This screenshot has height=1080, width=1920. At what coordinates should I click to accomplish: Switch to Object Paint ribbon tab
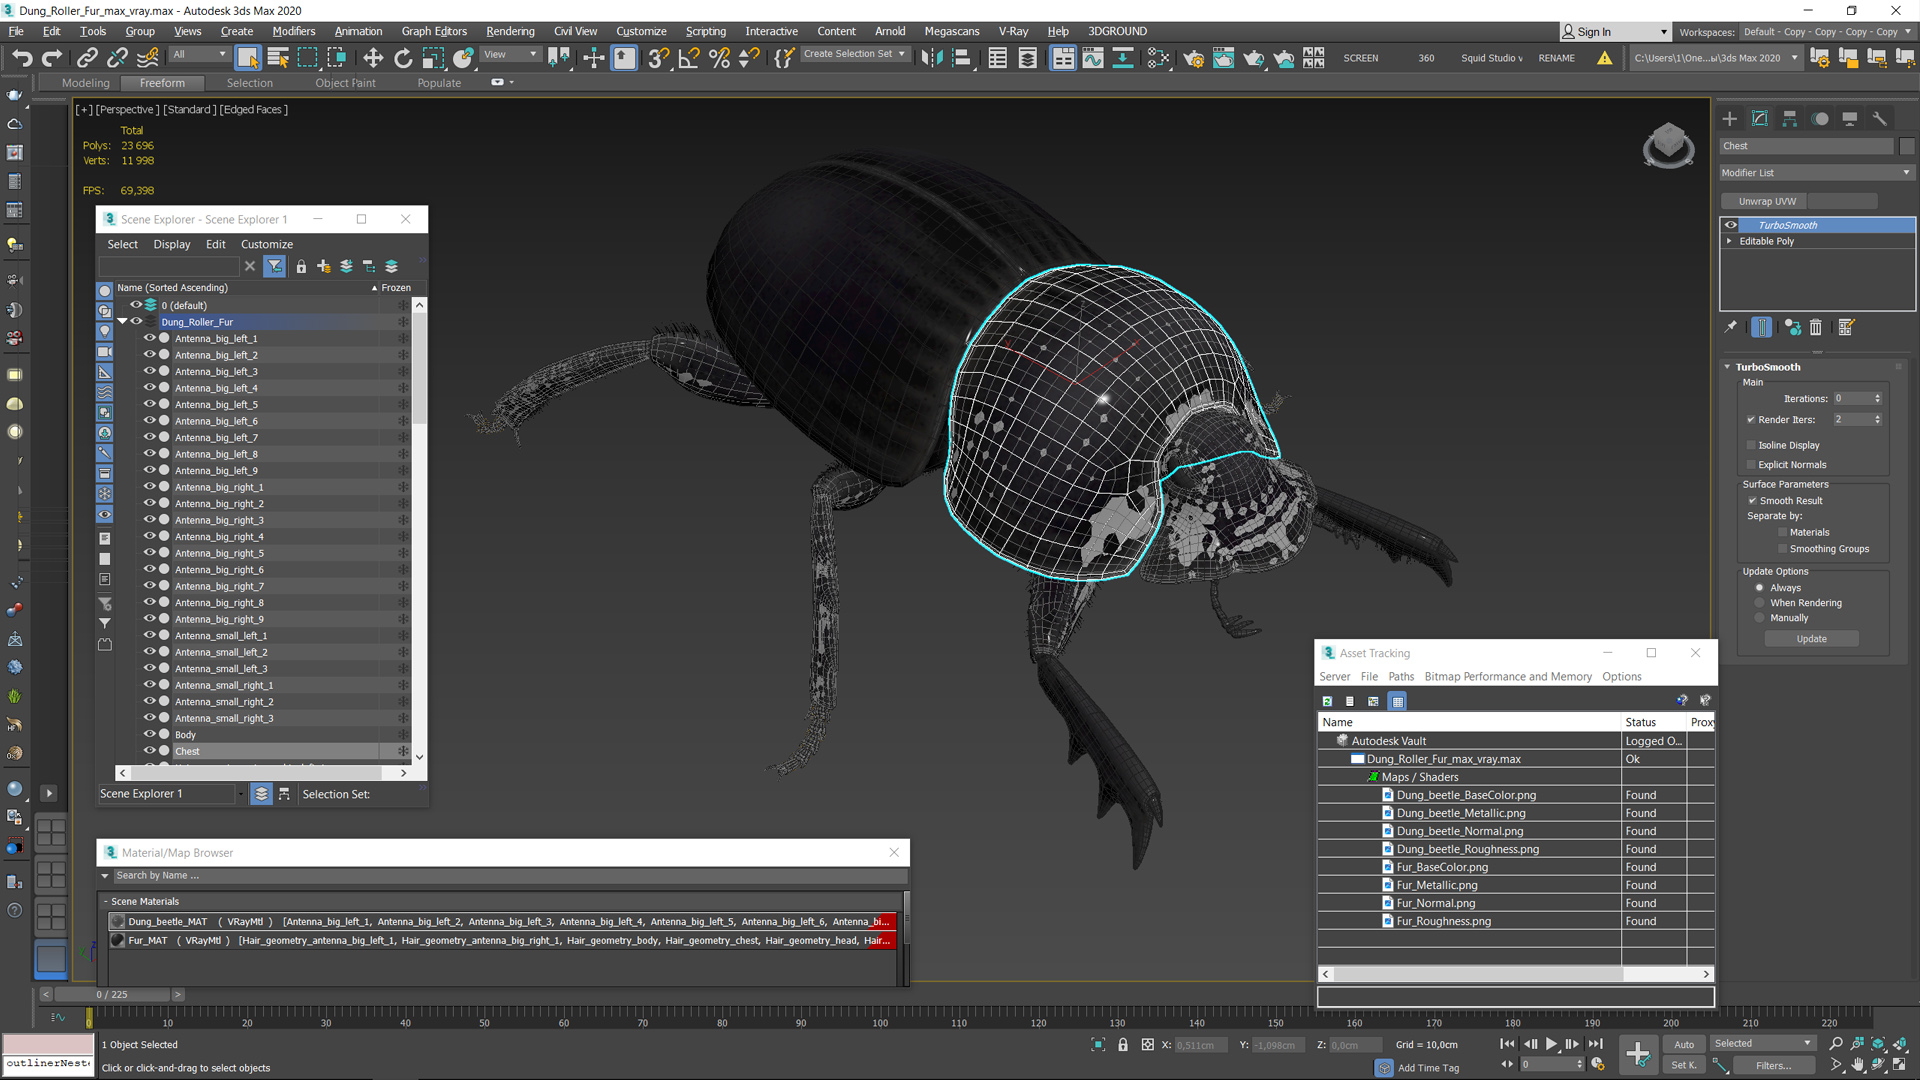tap(345, 83)
